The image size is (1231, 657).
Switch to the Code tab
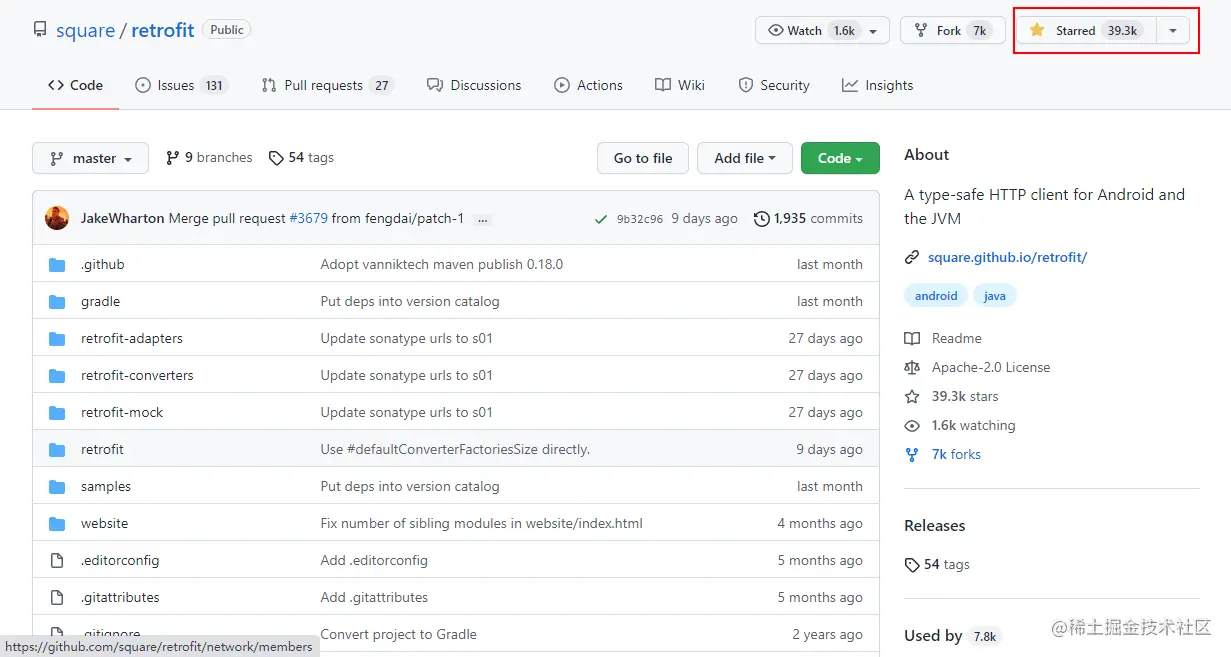[x=76, y=85]
